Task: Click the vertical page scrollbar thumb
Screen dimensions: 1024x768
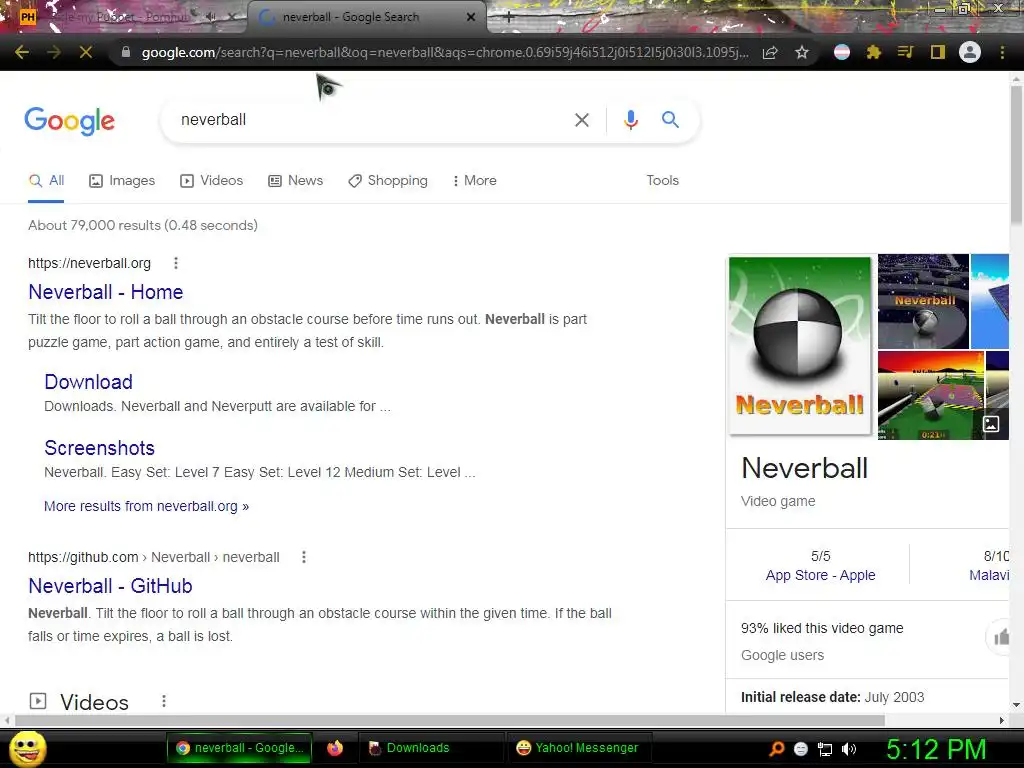Action: click(x=1016, y=155)
